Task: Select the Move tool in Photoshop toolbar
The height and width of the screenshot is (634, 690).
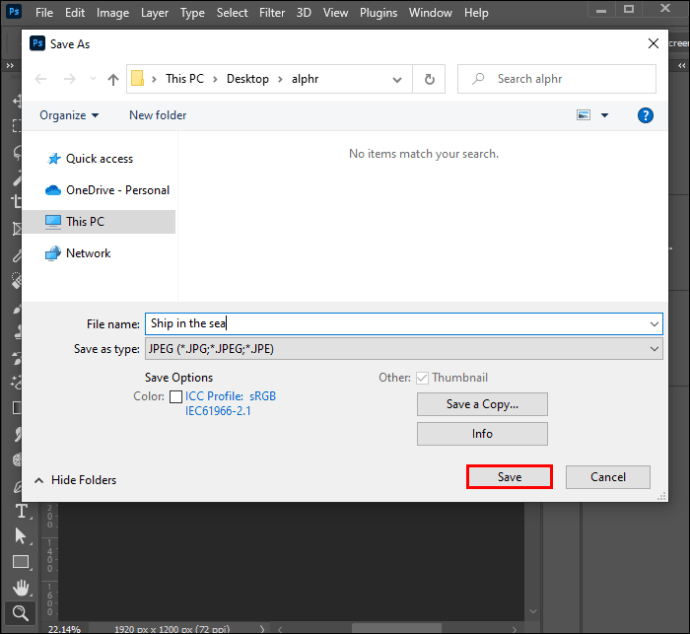Action: (x=17, y=101)
